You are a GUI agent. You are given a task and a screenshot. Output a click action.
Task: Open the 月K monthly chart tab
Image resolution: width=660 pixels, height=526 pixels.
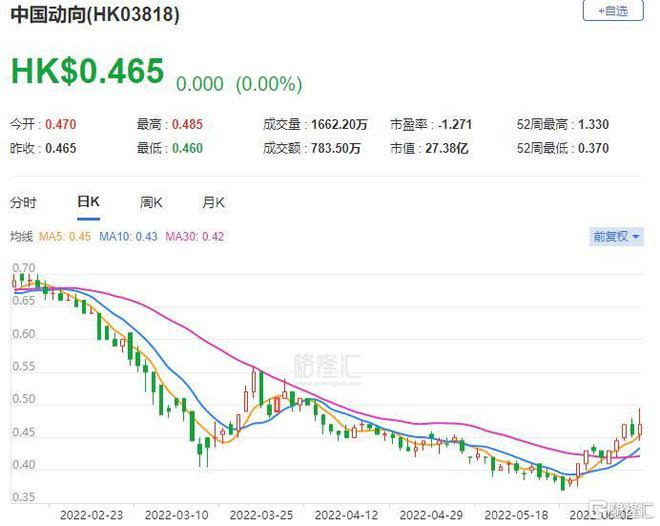click(213, 203)
